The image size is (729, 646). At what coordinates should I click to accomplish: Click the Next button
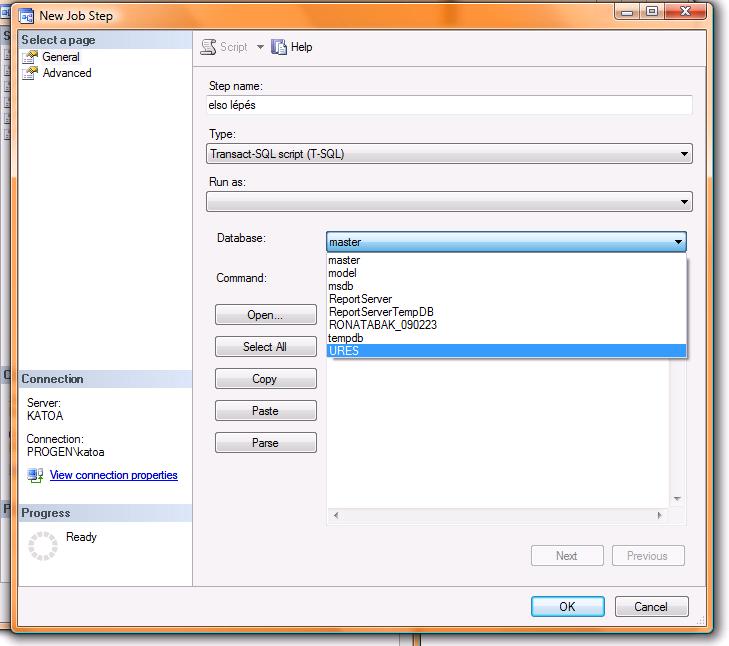(x=567, y=556)
